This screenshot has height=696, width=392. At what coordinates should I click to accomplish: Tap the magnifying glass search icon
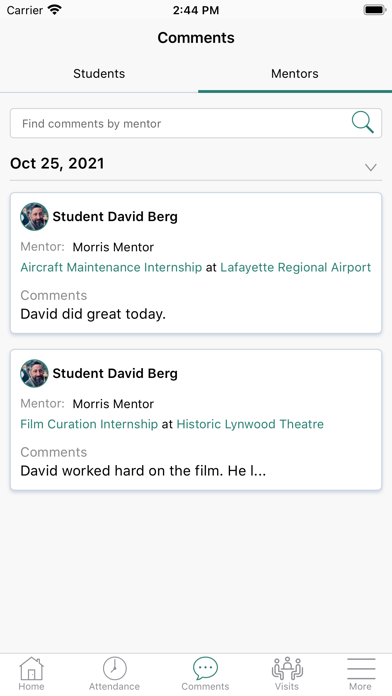point(363,123)
